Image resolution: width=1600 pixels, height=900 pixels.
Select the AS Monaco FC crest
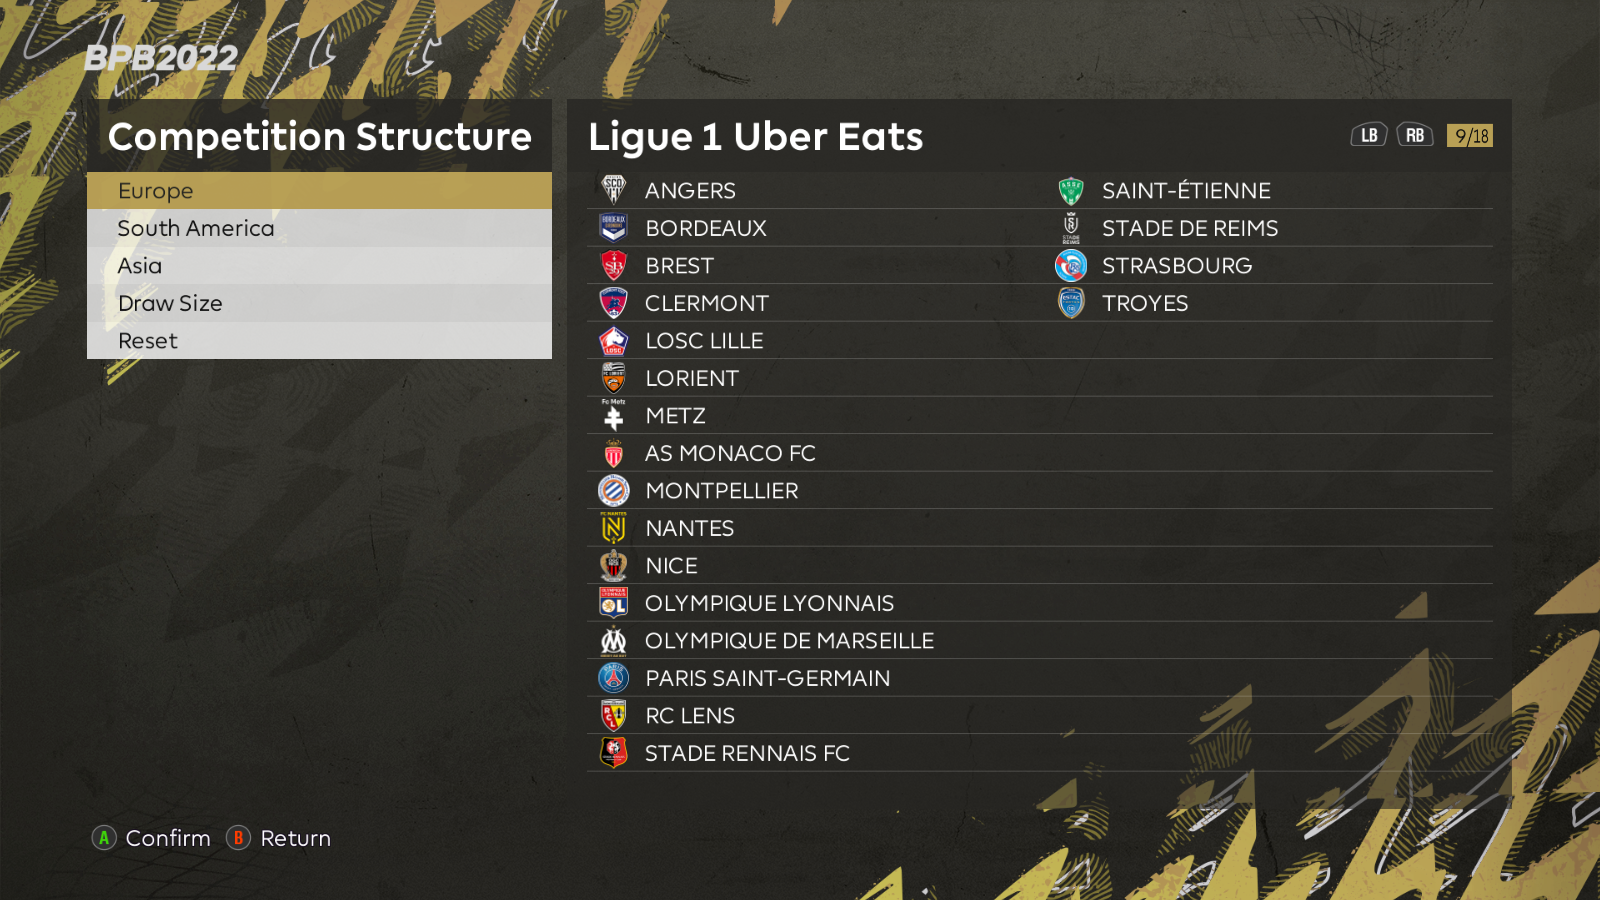(x=613, y=453)
